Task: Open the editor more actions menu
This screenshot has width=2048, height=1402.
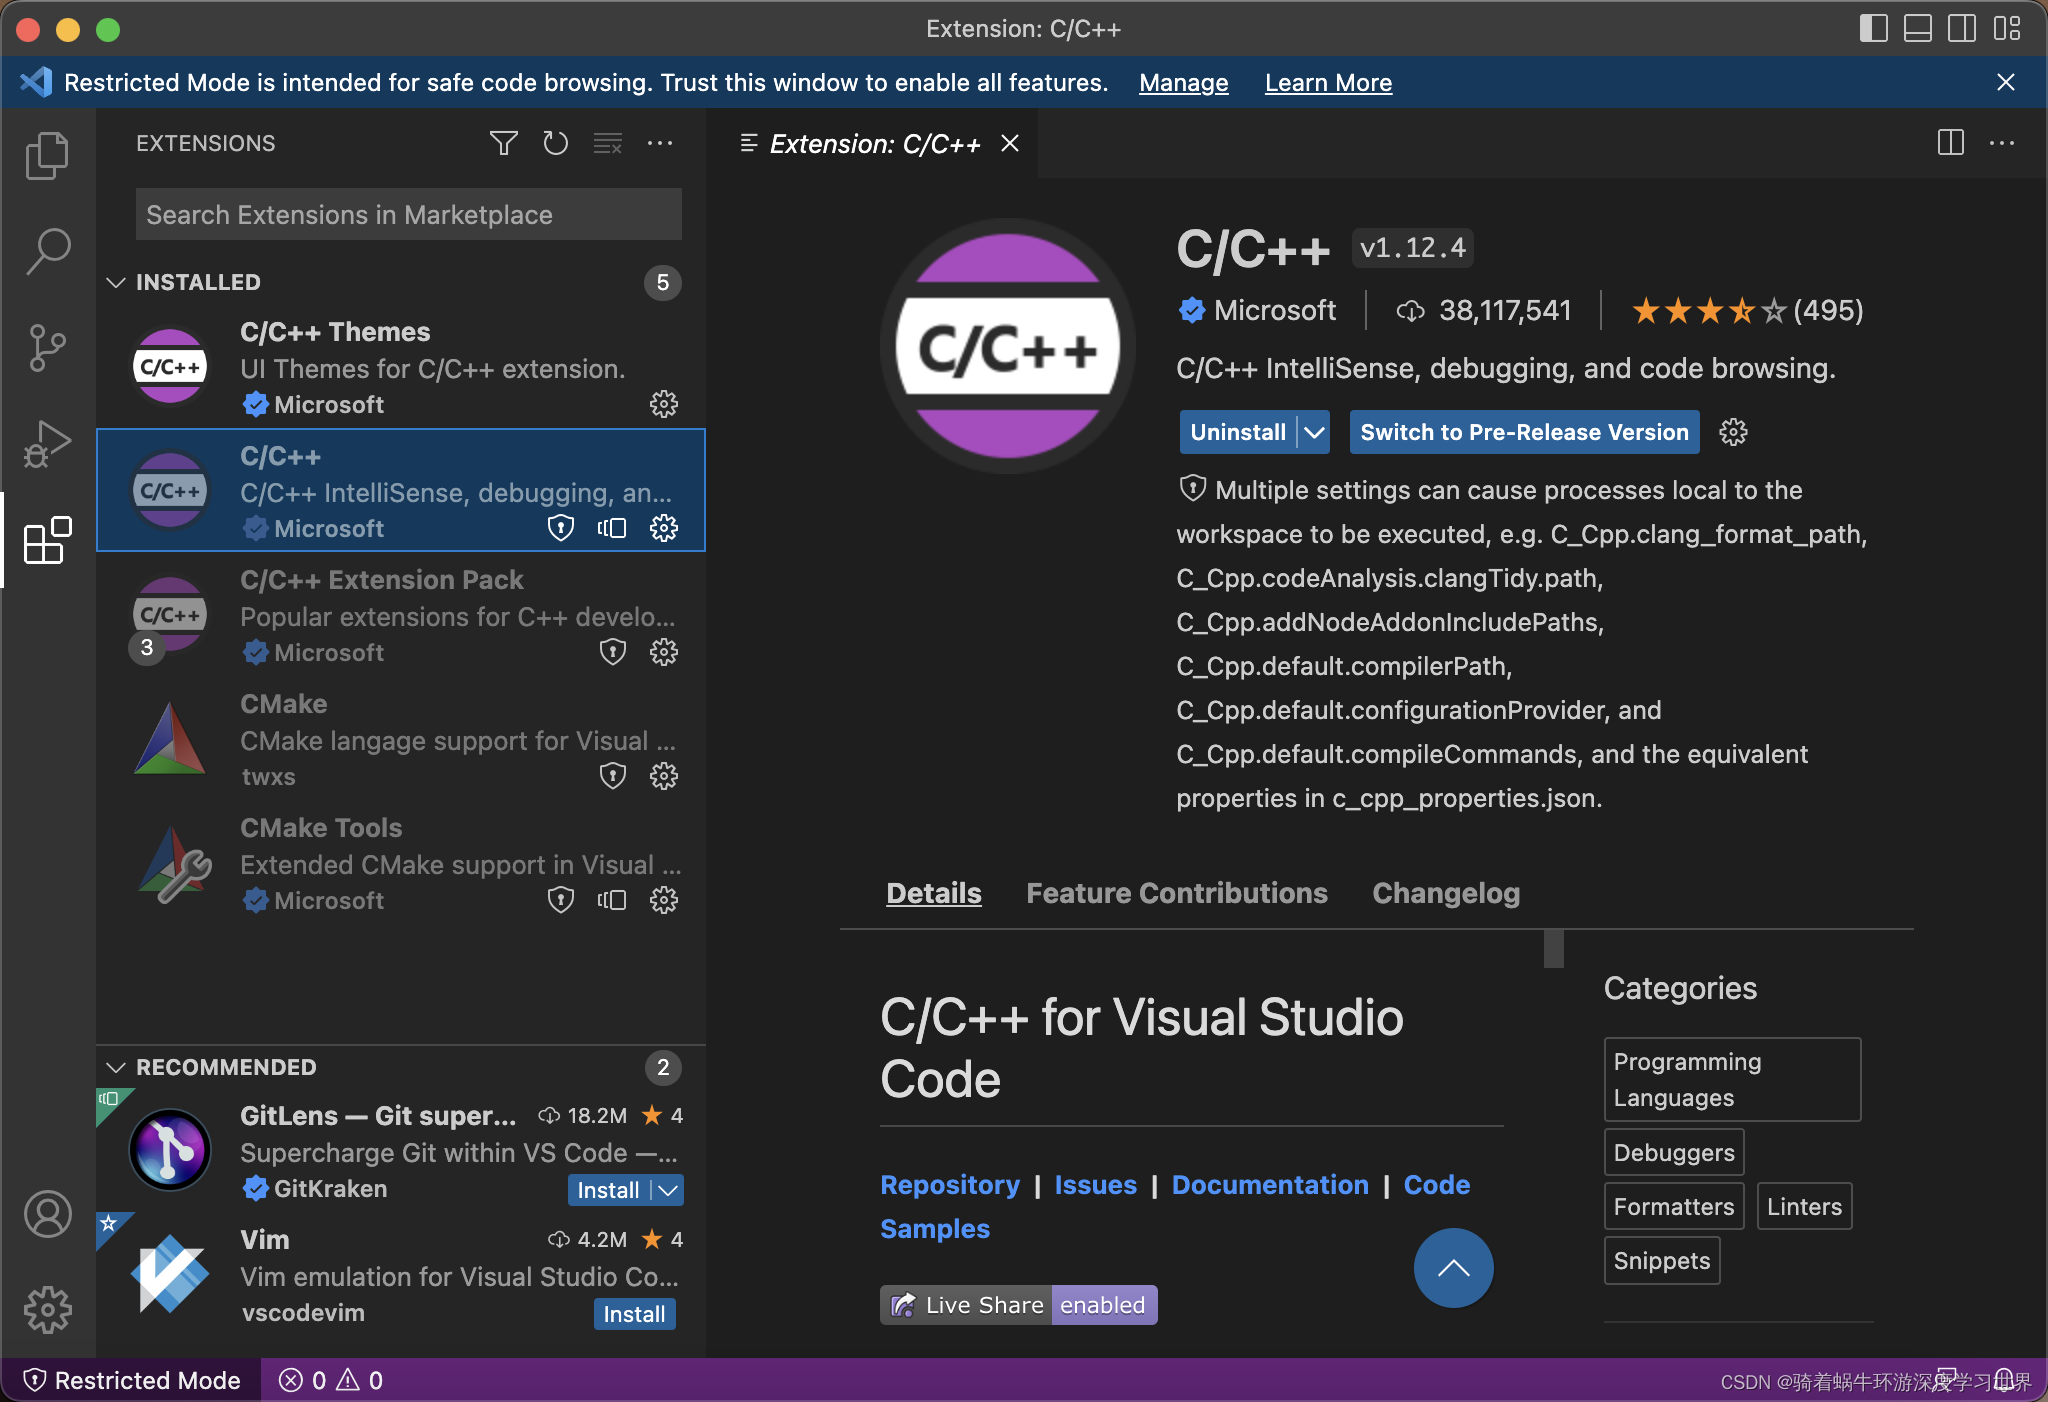Action: point(2002,143)
